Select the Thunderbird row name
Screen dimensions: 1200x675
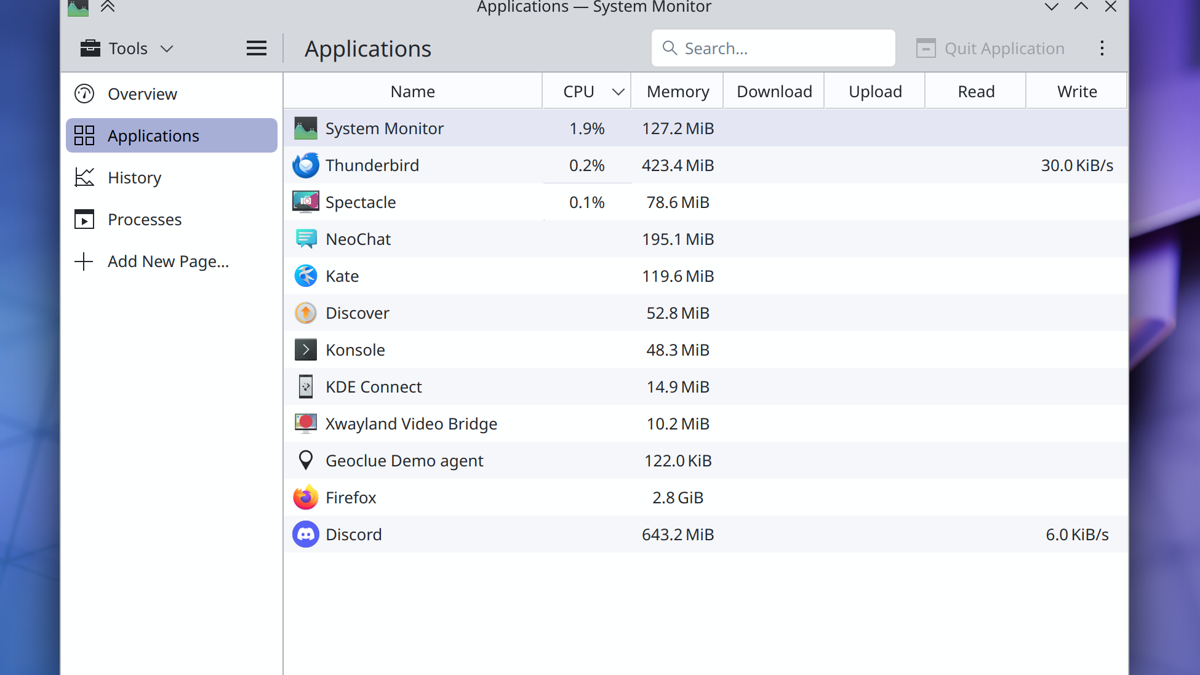[372, 165]
